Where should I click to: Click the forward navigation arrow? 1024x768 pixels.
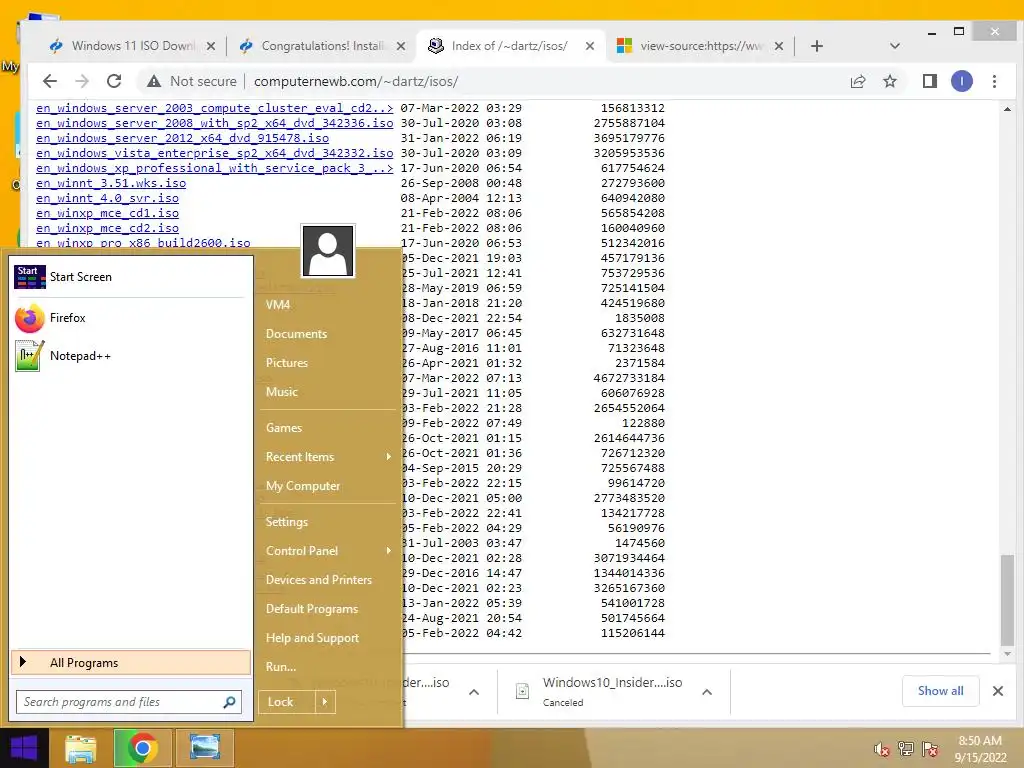click(82, 81)
